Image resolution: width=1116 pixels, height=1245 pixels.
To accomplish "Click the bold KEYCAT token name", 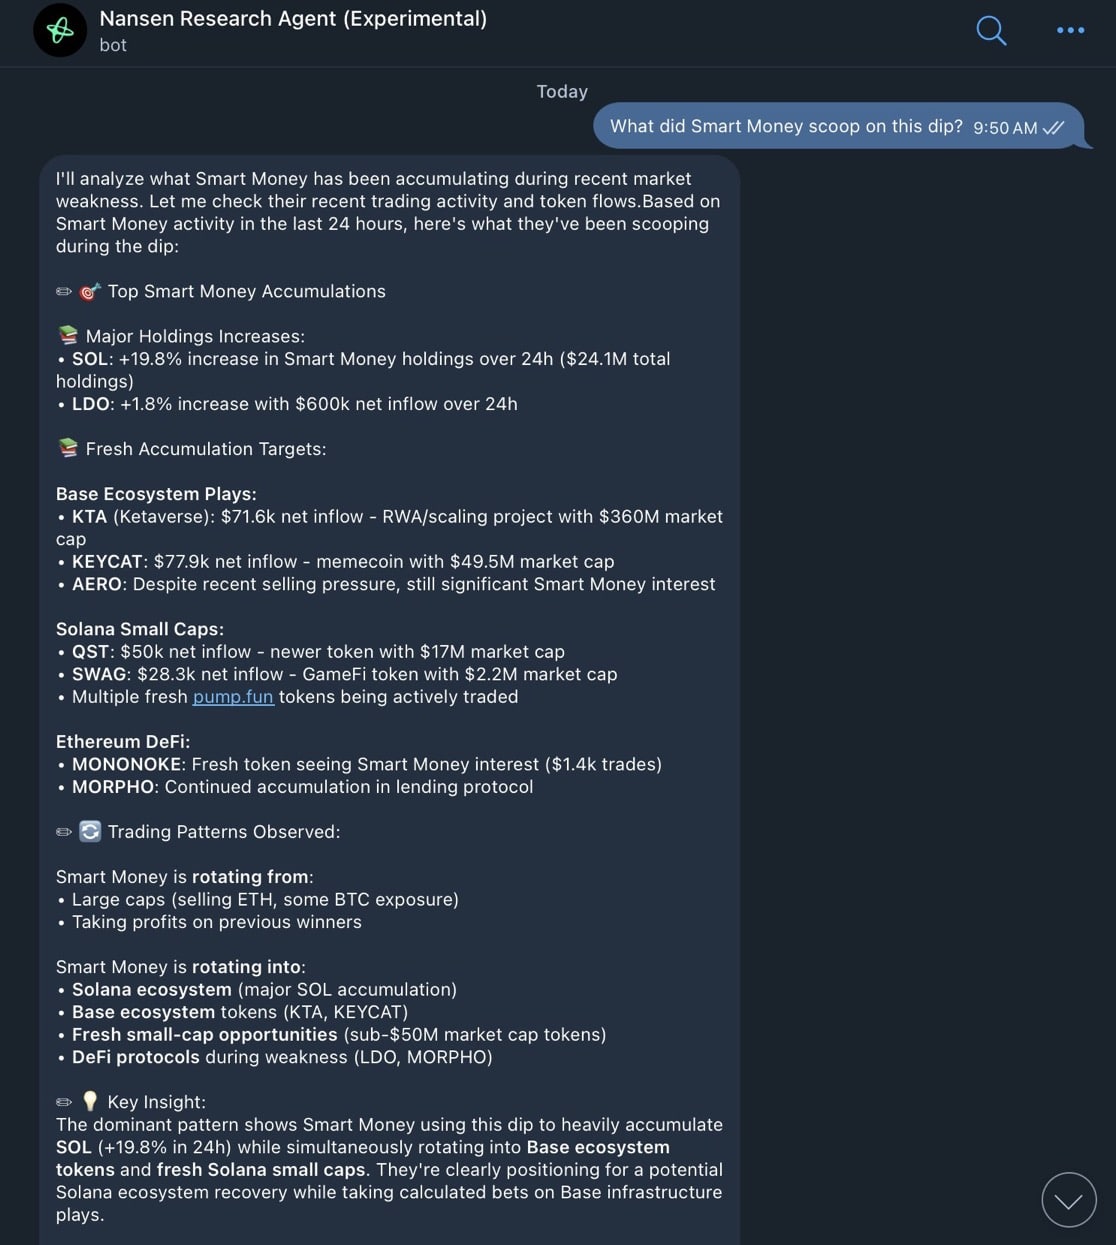I will [107, 562].
